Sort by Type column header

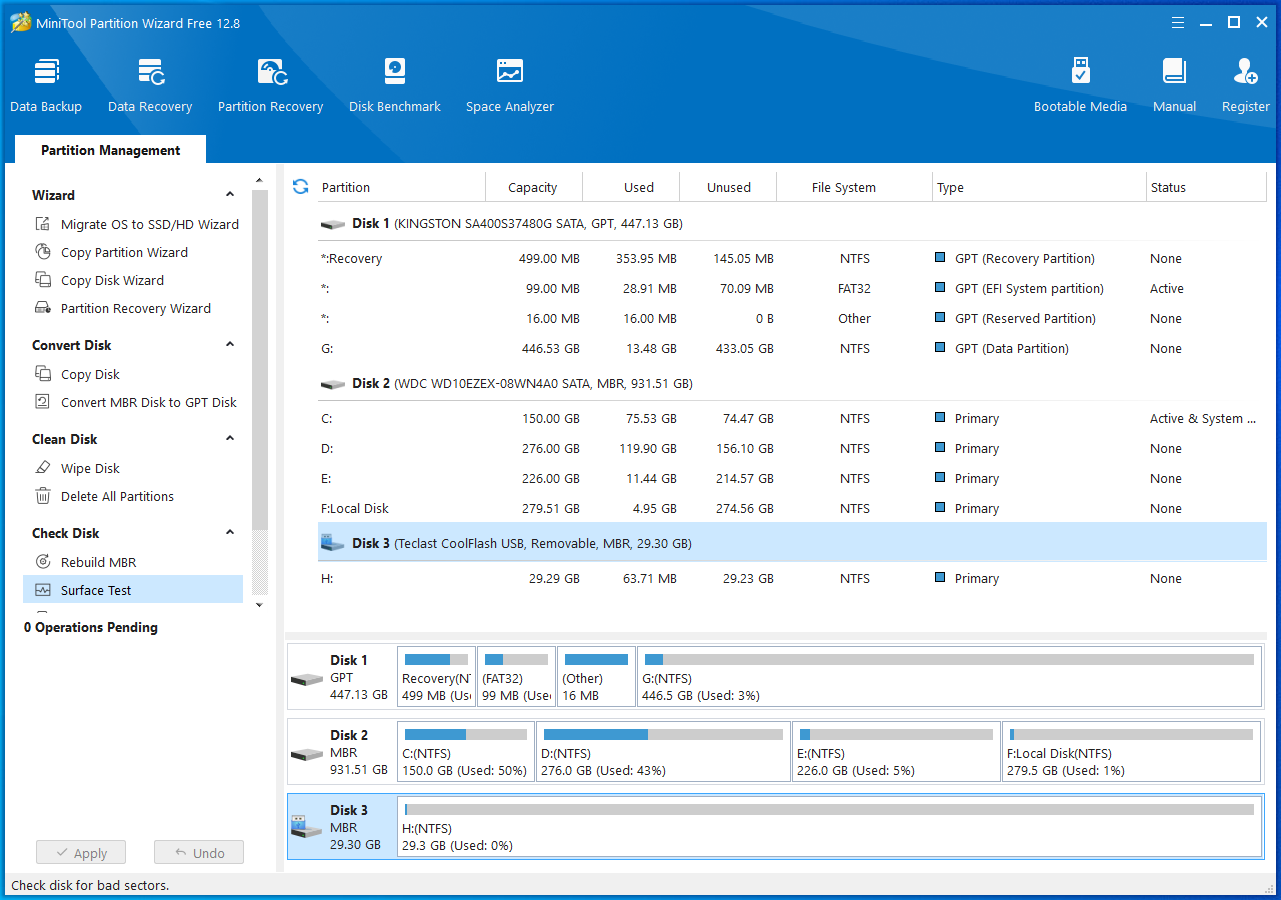[1040, 187]
